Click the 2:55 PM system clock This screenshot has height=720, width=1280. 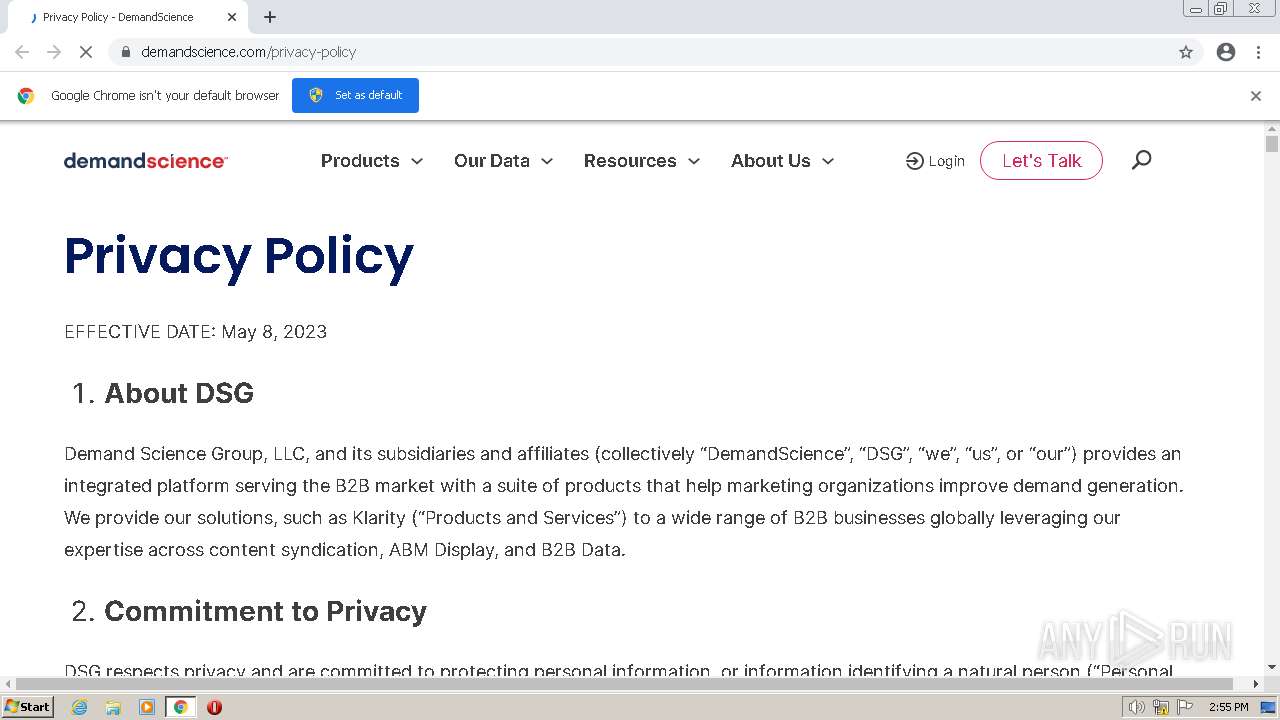click(x=1229, y=707)
